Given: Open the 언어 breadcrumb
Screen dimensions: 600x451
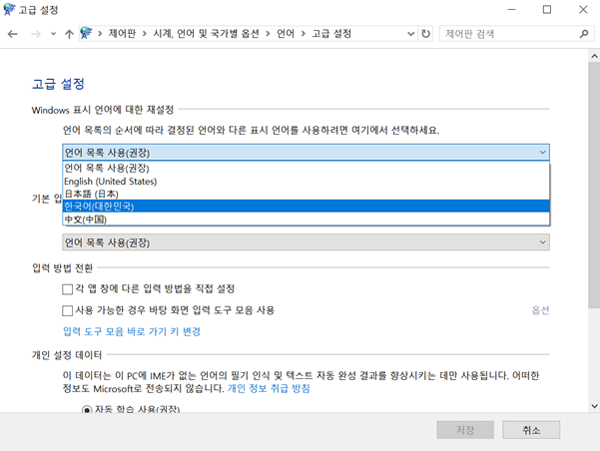Looking at the screenshot, I should pyautogui.click(x=285, y=34).
